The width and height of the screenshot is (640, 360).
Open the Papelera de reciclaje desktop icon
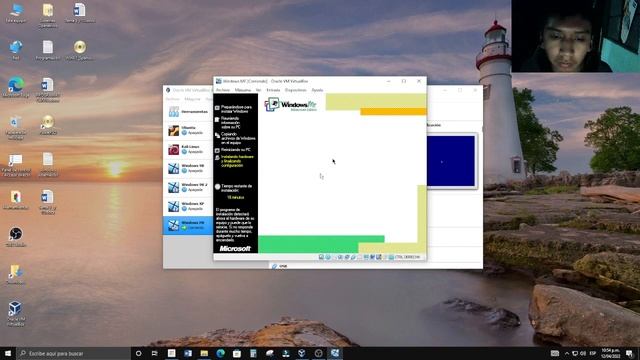point(16,127)
